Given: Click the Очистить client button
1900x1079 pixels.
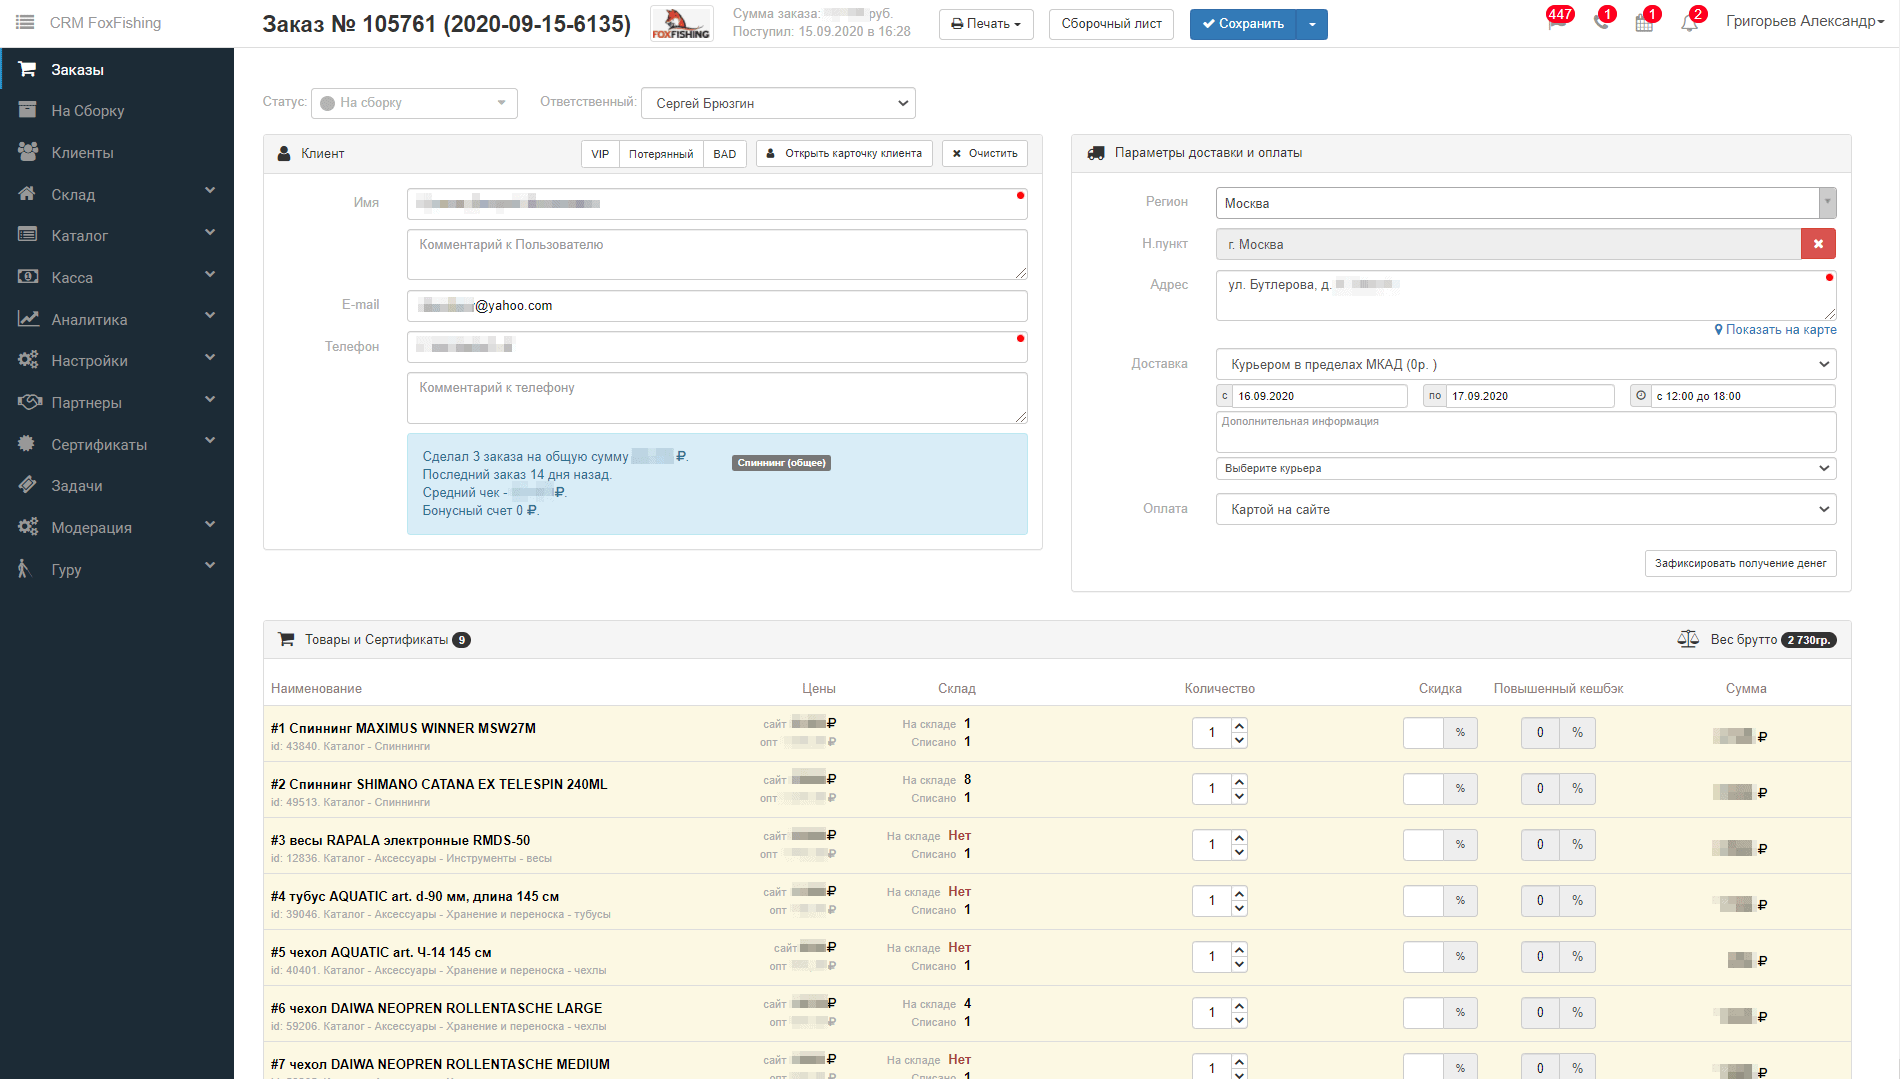Looking at the screenshot, I should 985,154.
